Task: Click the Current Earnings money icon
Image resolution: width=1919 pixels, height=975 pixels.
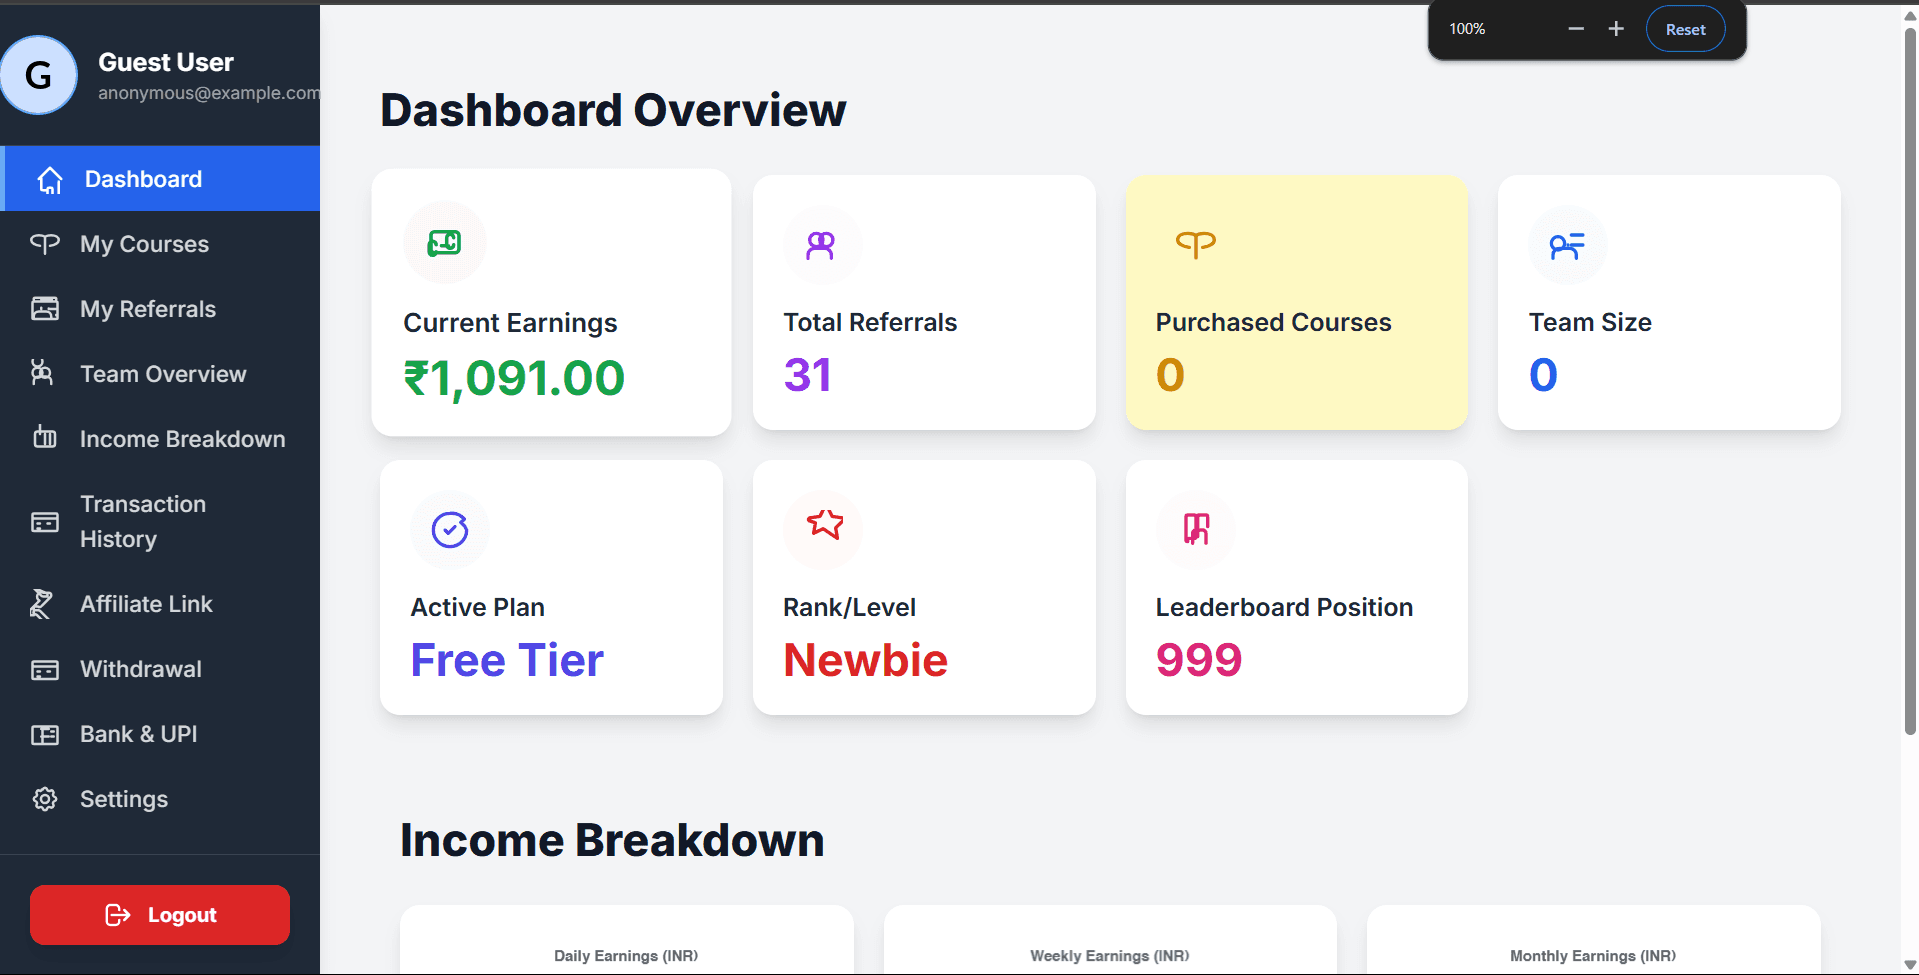Action: (x=444, y=242)
